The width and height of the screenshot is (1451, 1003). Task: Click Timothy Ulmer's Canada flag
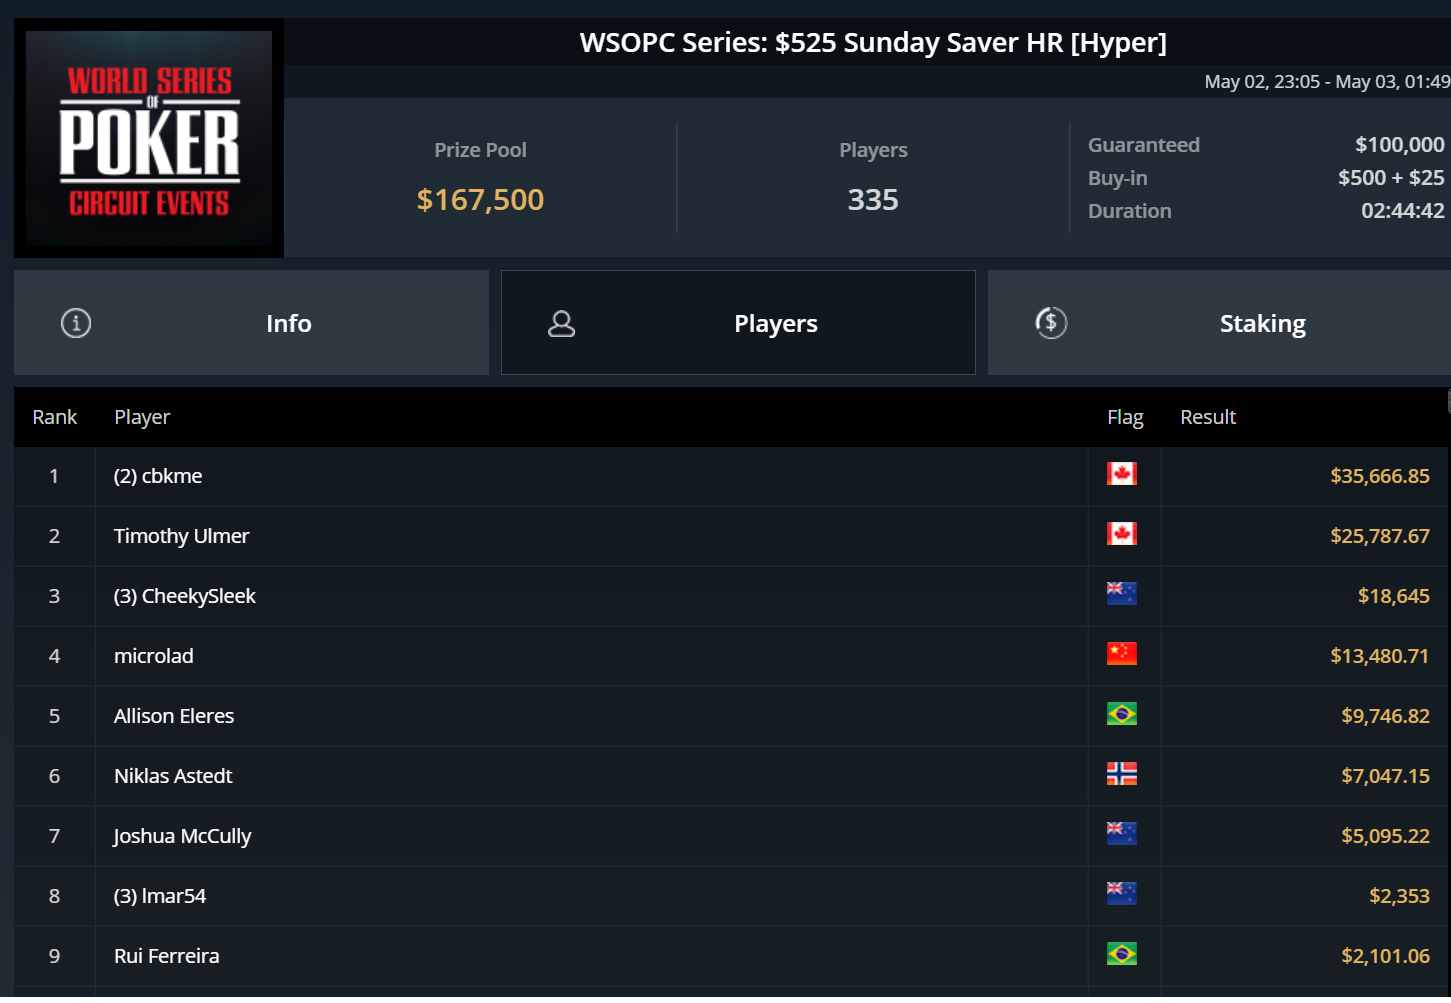point(1121,534)
